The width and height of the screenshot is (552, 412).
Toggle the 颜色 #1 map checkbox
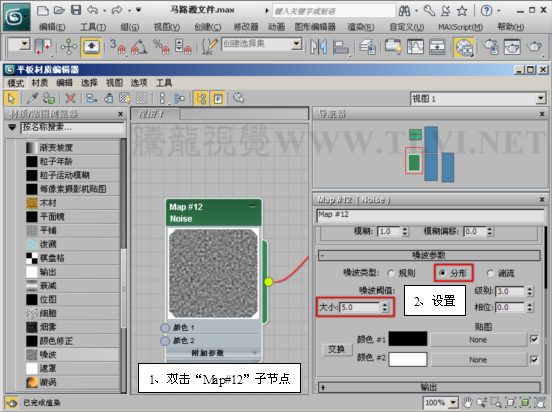coord(534,339)
